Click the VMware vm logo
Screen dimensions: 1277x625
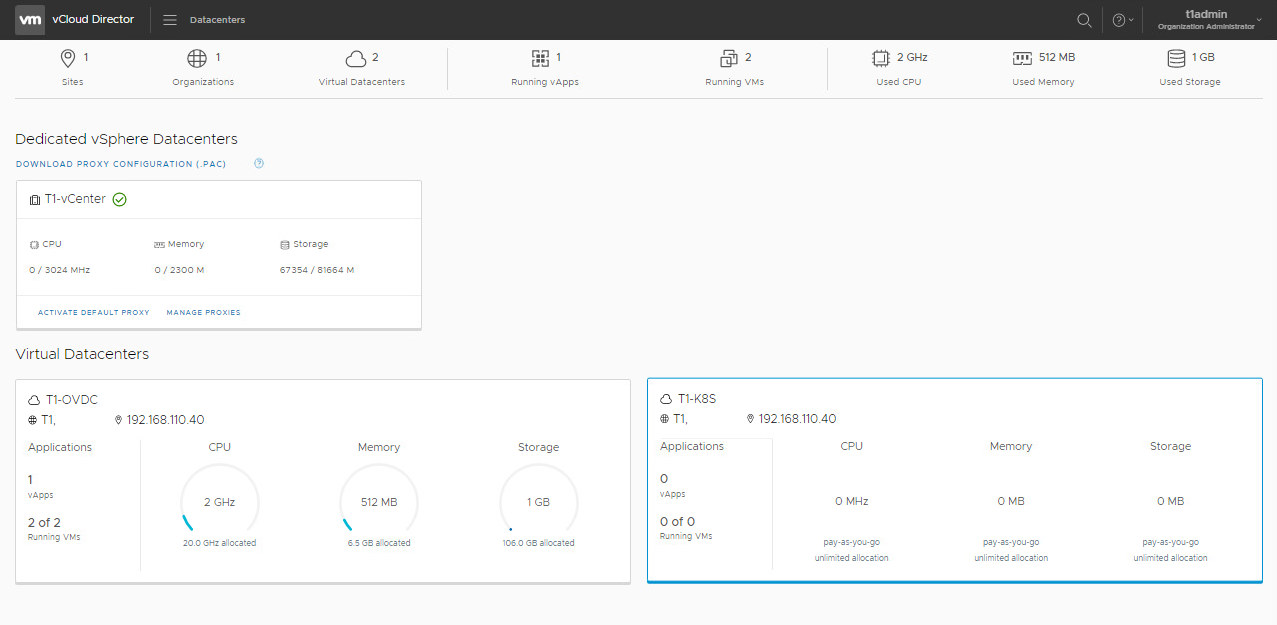[x=30, y=20]
